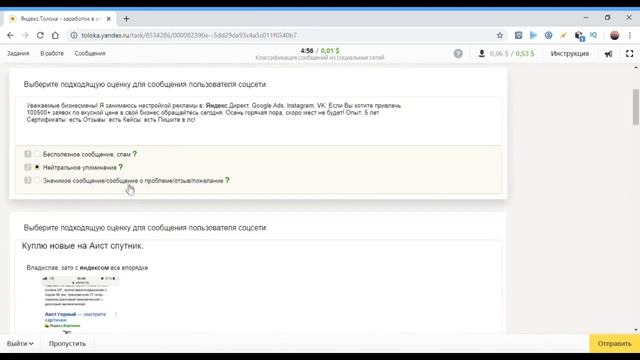Image resolution: width=640 pixels, height=360 pixels.
Task: Open a new browser tab with plus
Action: pyautogui.click(x=126, y=19)
